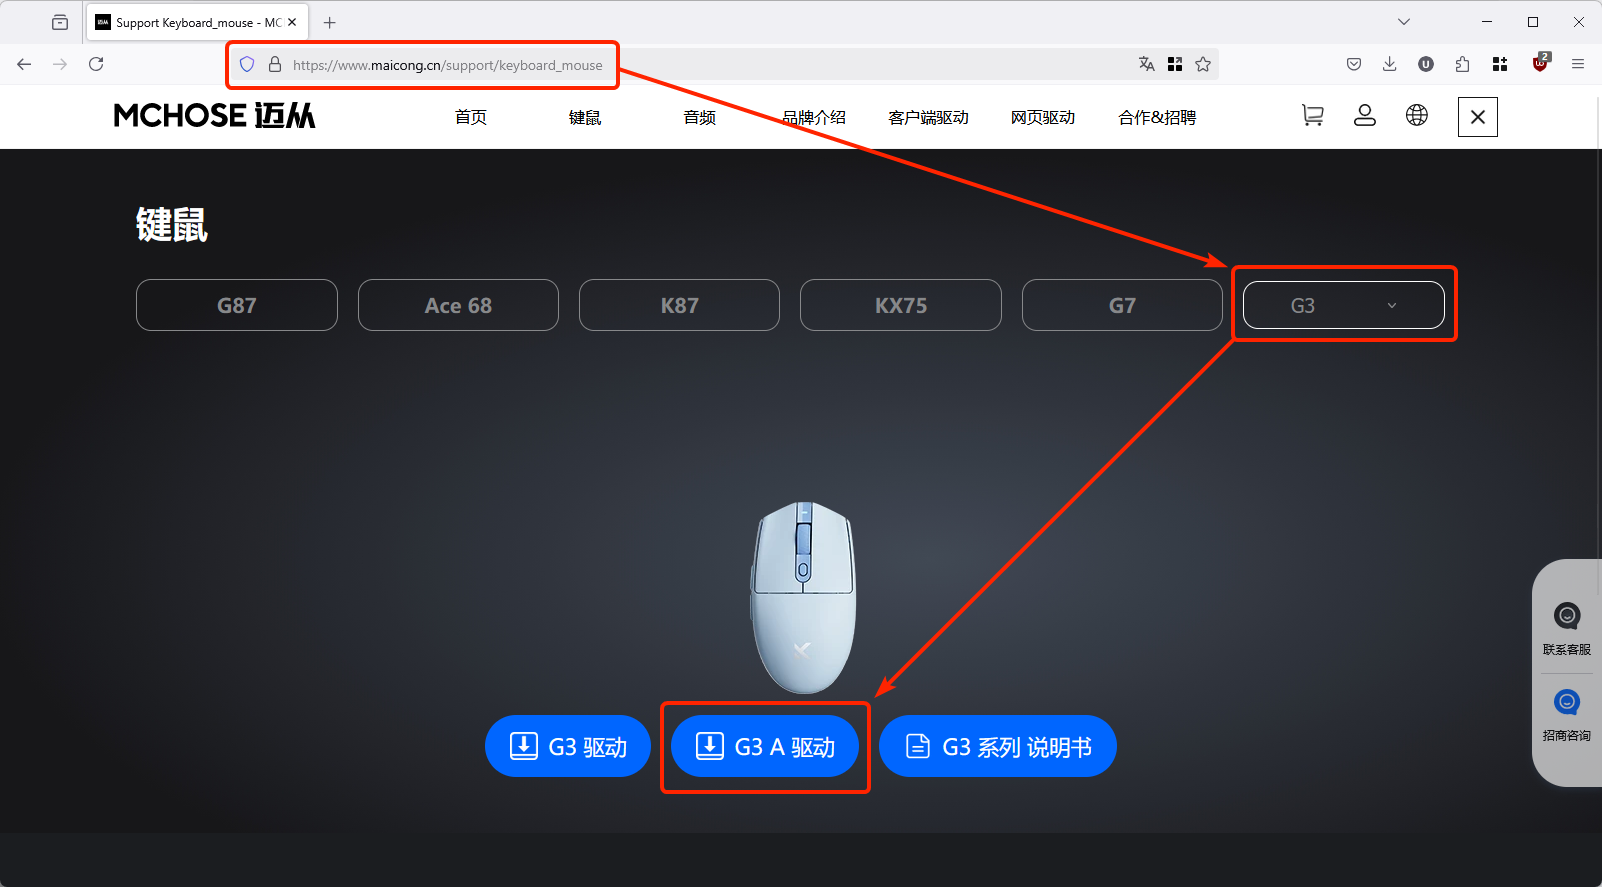Open the grid extension toolbar icon
This screenshot has width=1602, height=887.
tap(1500, 64)
